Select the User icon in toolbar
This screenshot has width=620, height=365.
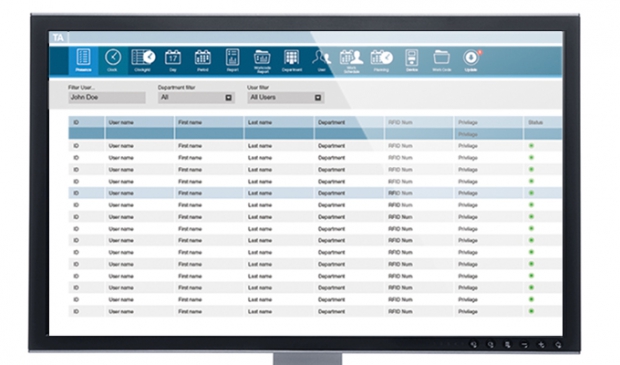(321, 60)
